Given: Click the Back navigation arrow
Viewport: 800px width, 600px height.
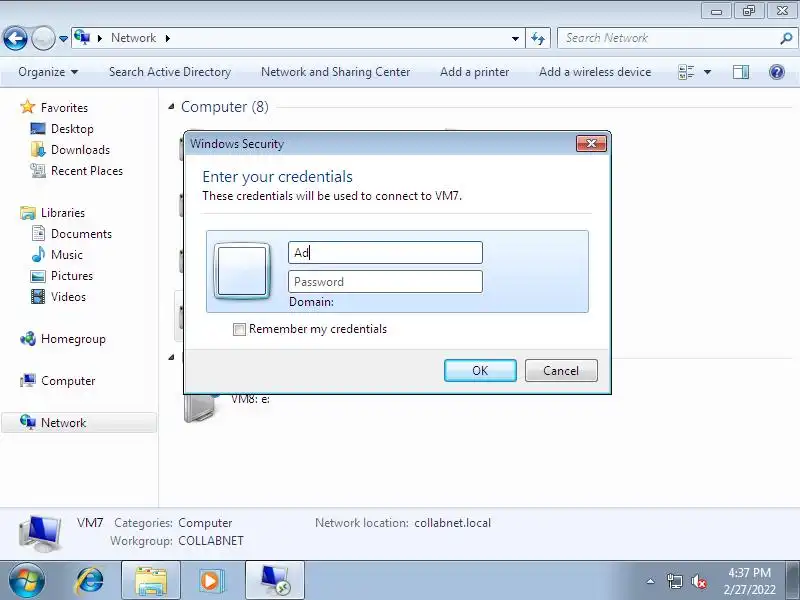Looking at the screenshot, I should [x=15, y=38].
